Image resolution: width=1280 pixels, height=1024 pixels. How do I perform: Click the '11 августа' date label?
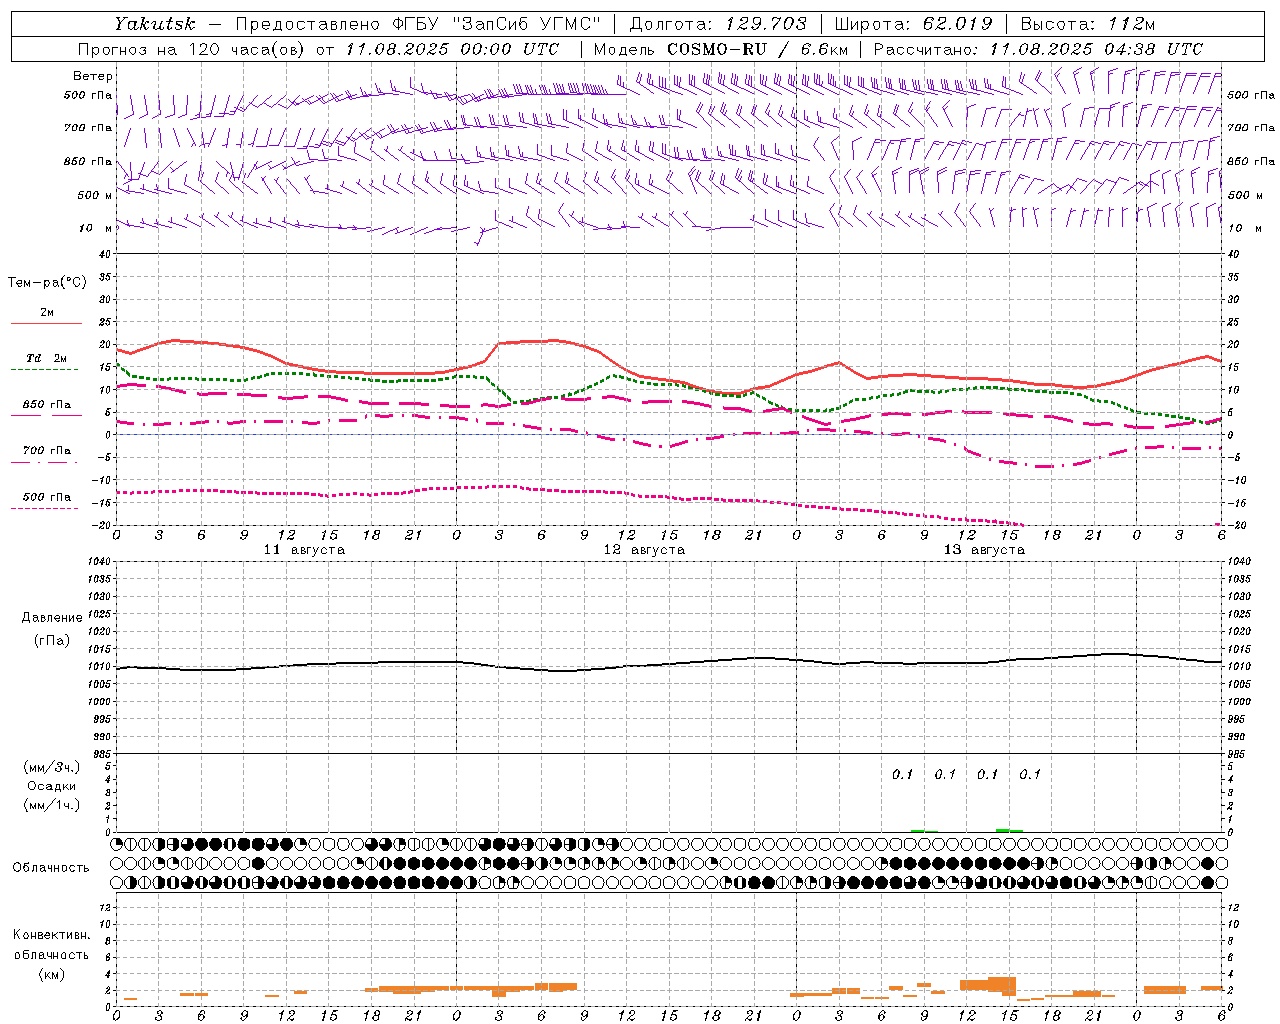pos(304,550)
